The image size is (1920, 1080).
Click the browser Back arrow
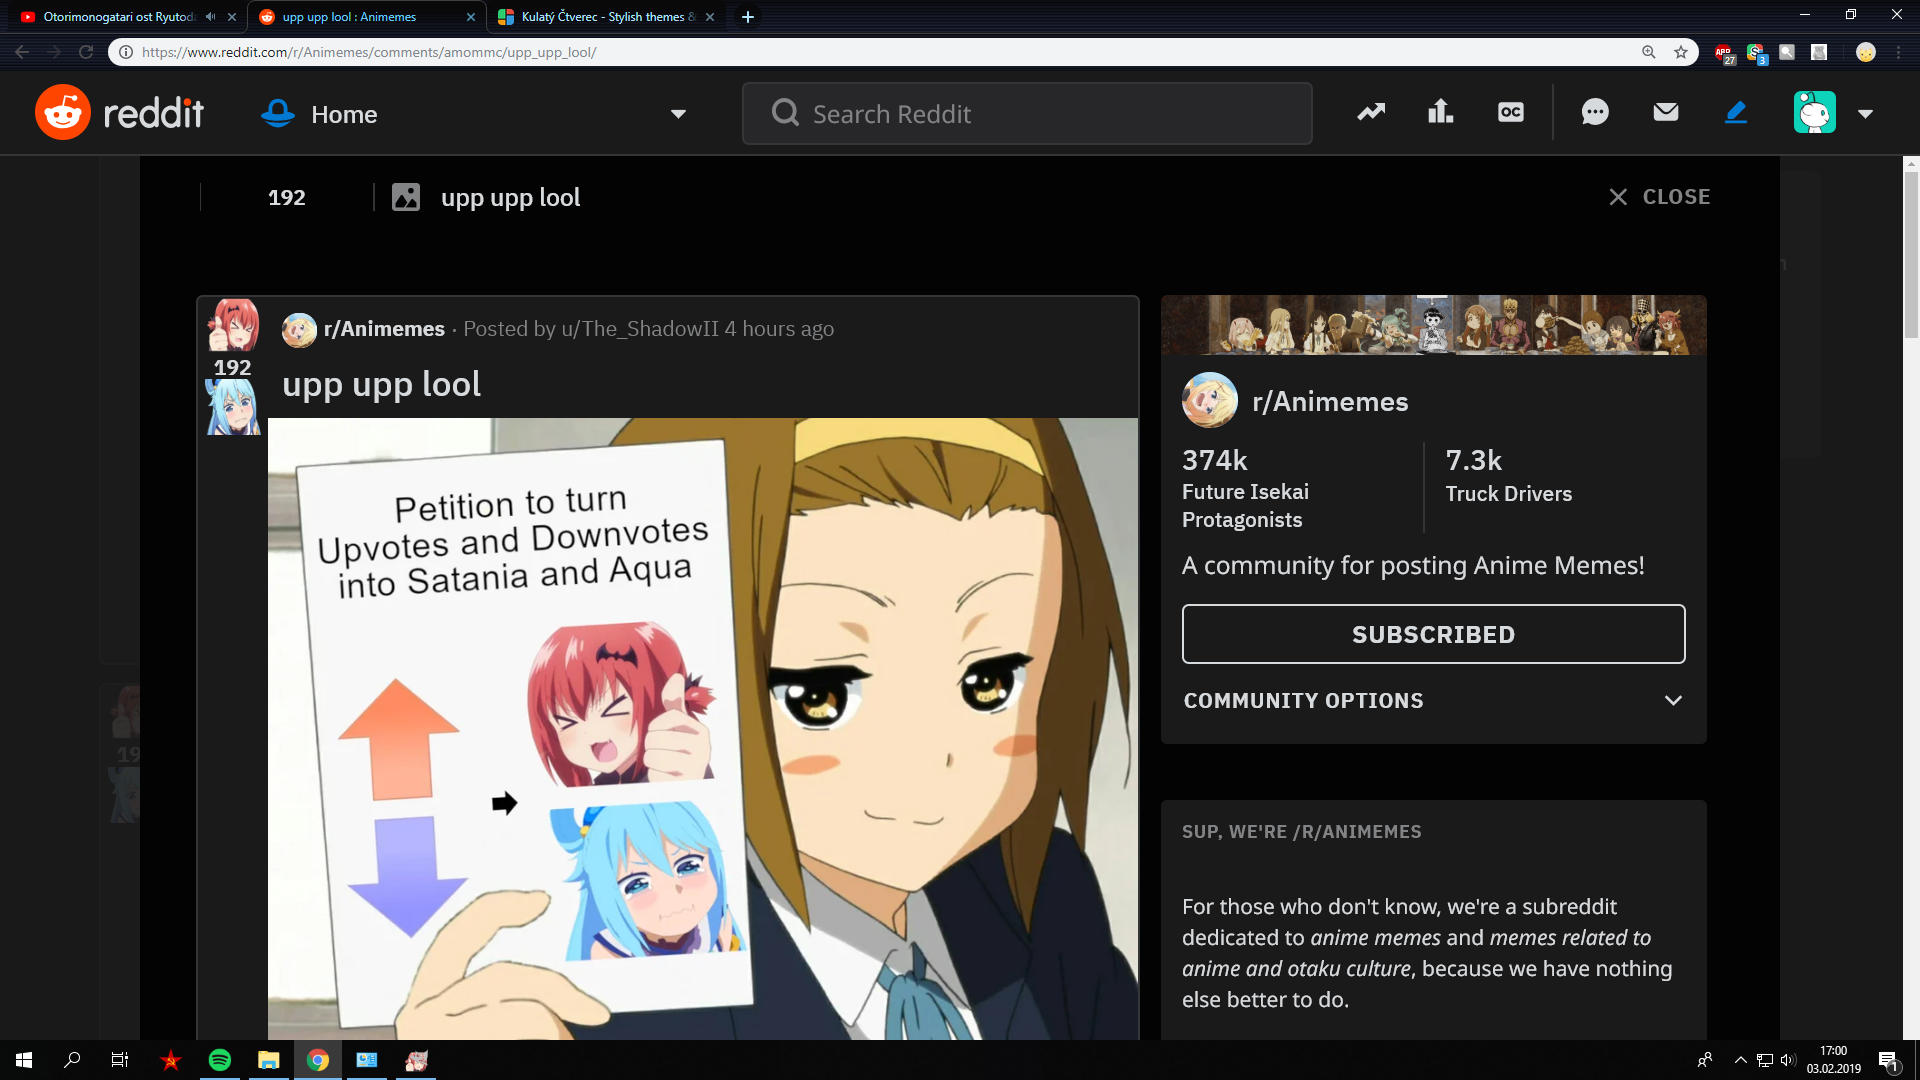pos(22,52)
